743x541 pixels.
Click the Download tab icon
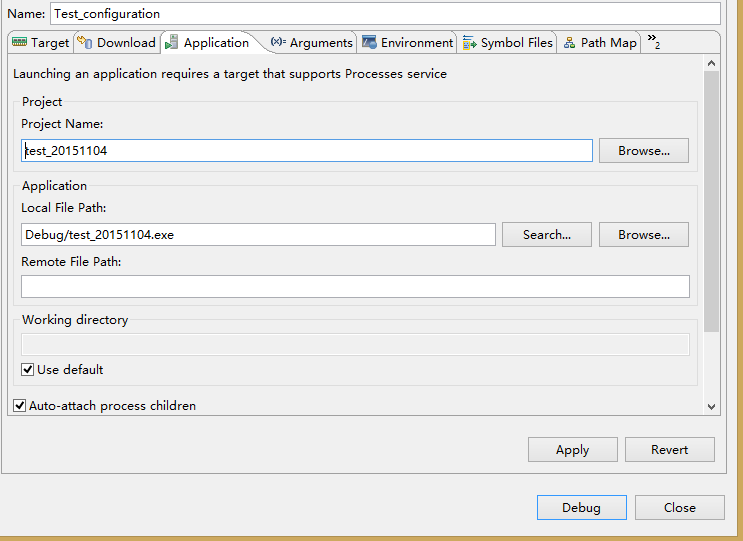85,42
